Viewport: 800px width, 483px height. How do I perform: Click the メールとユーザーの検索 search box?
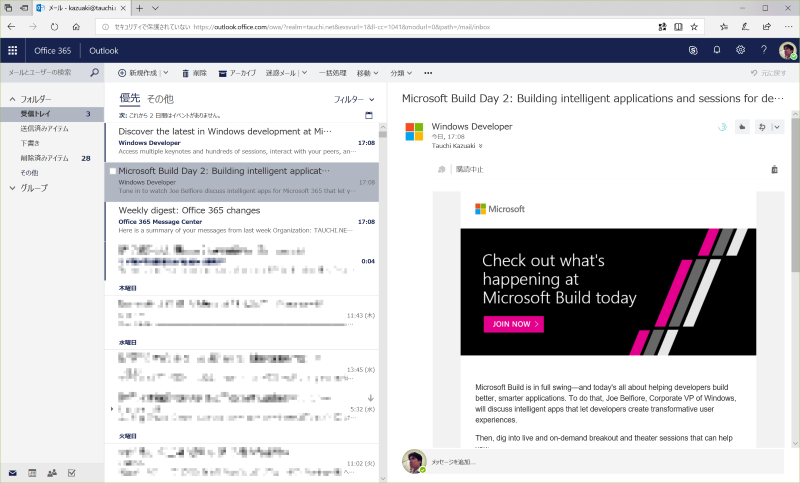(45, 72)
